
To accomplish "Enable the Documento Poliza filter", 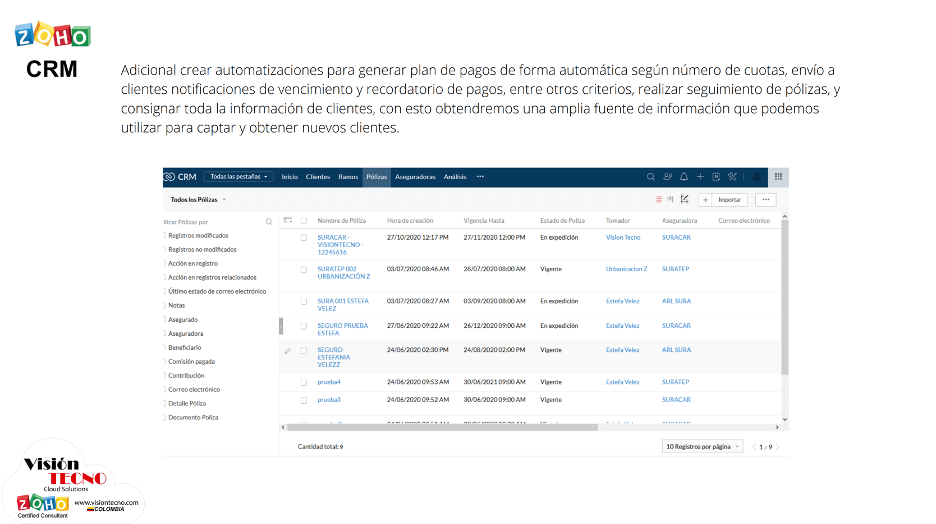I will (x=165, y=417).
